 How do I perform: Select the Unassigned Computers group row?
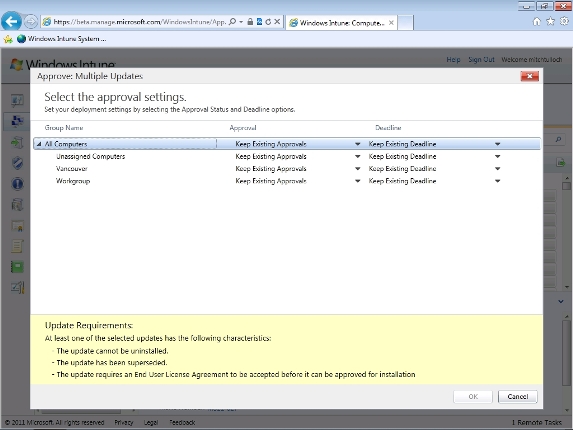[287, 156]
